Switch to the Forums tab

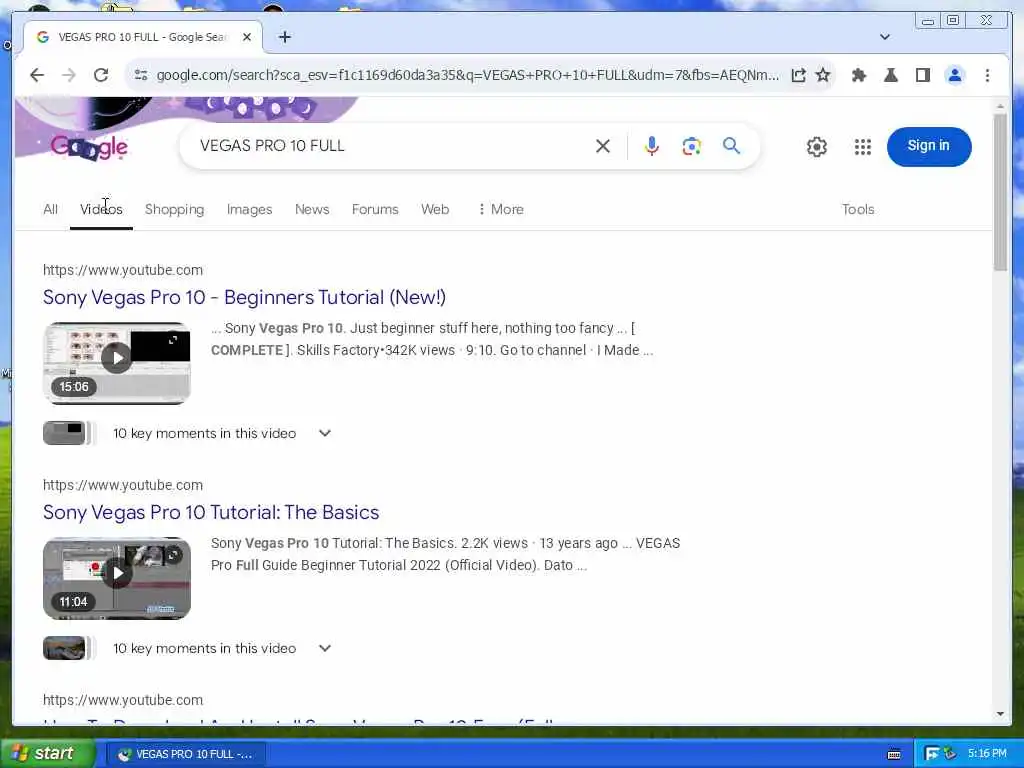pos(375,209)
